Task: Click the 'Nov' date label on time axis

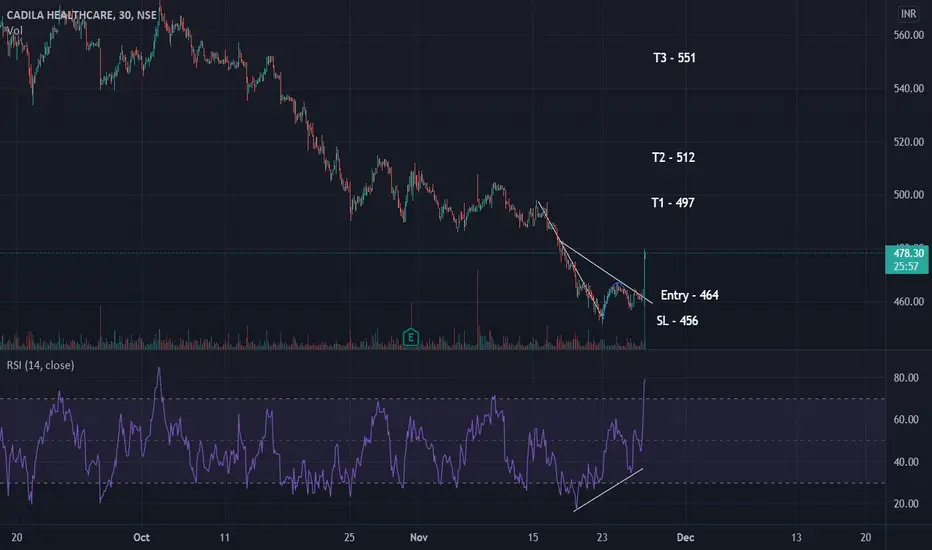Action: (x=419, y=538)
